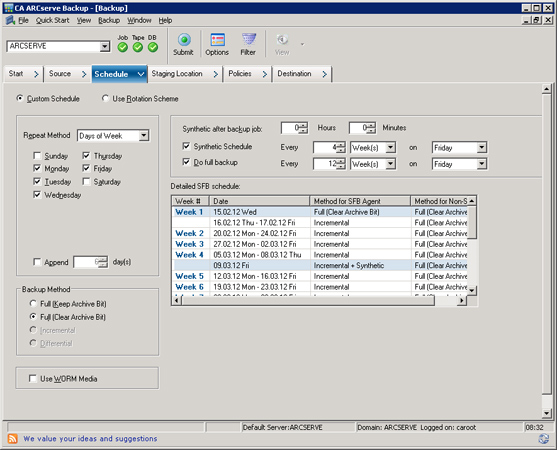Select the 09.03.12 Fri Incremental + Synthetic row
557x450 pixels.
click(x=320, y=265)
